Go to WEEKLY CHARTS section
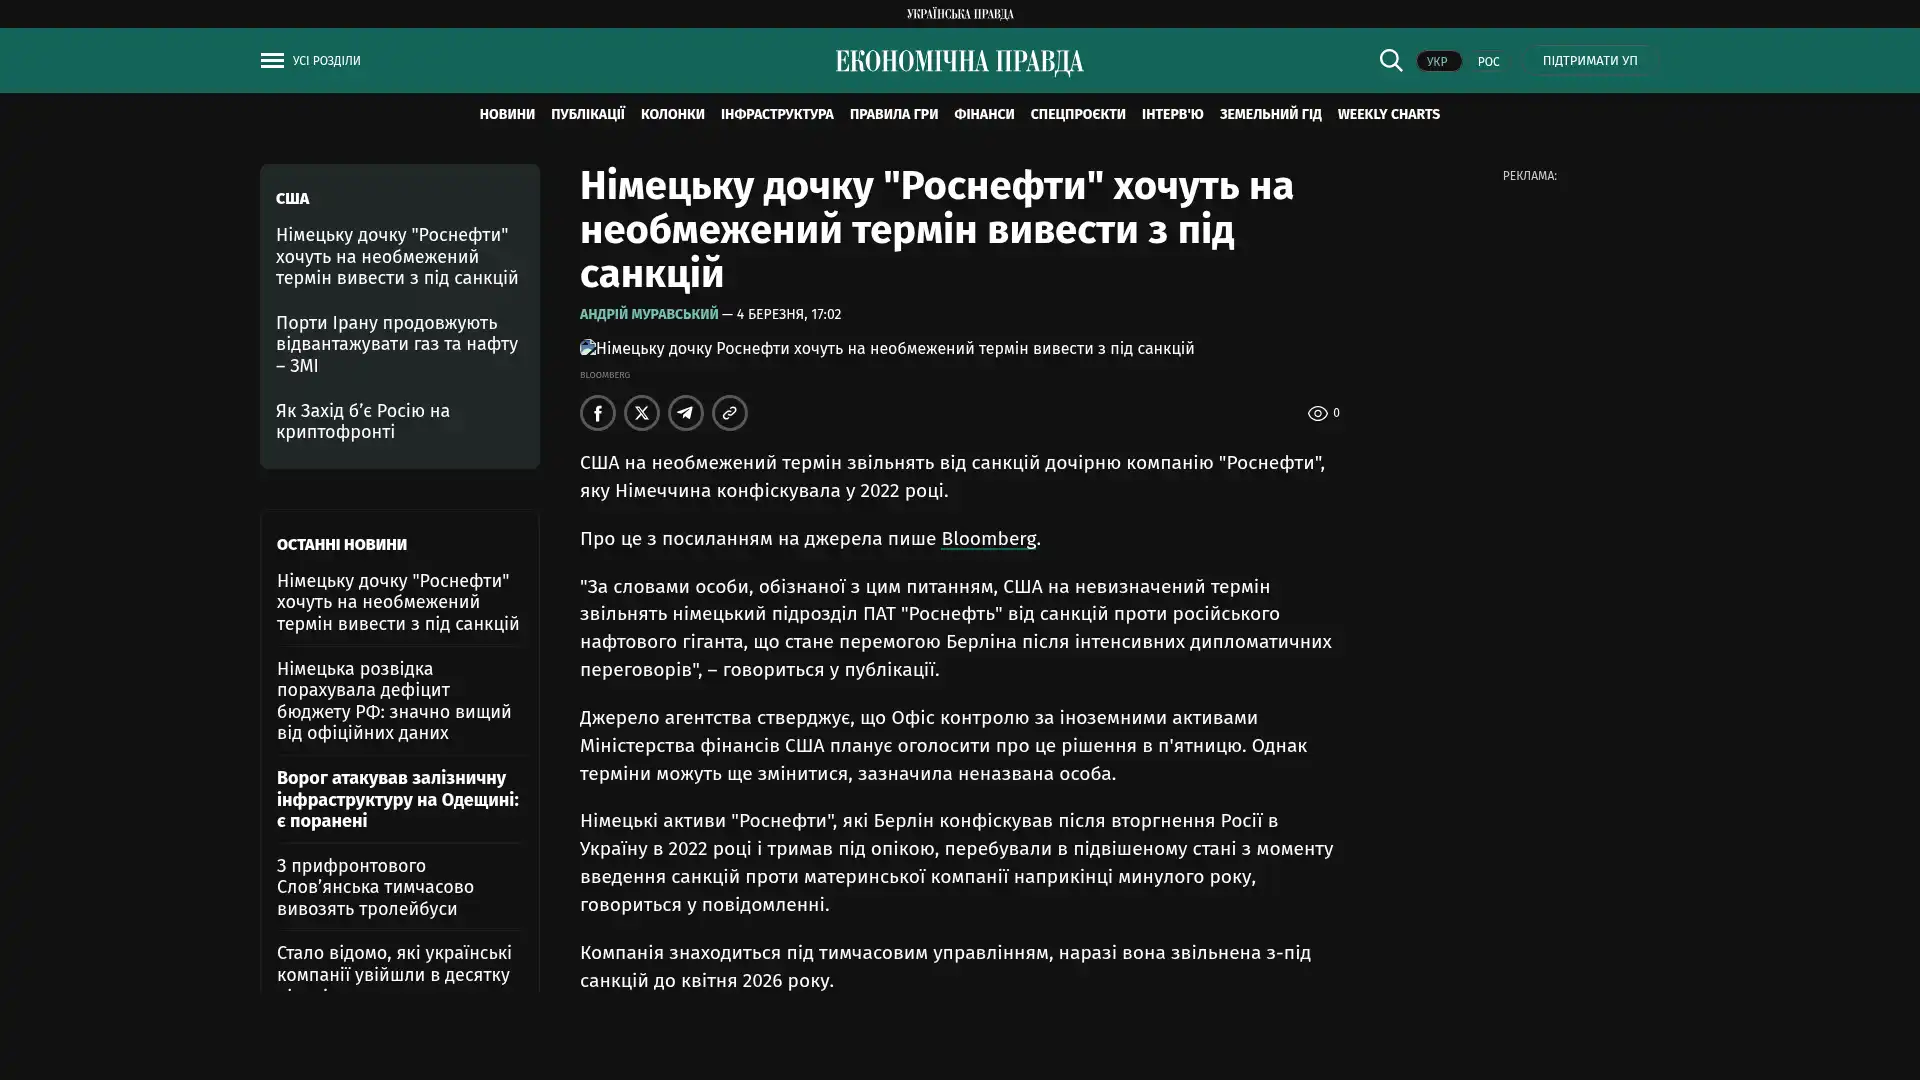1920x1080 pixels. point(1388,115)
